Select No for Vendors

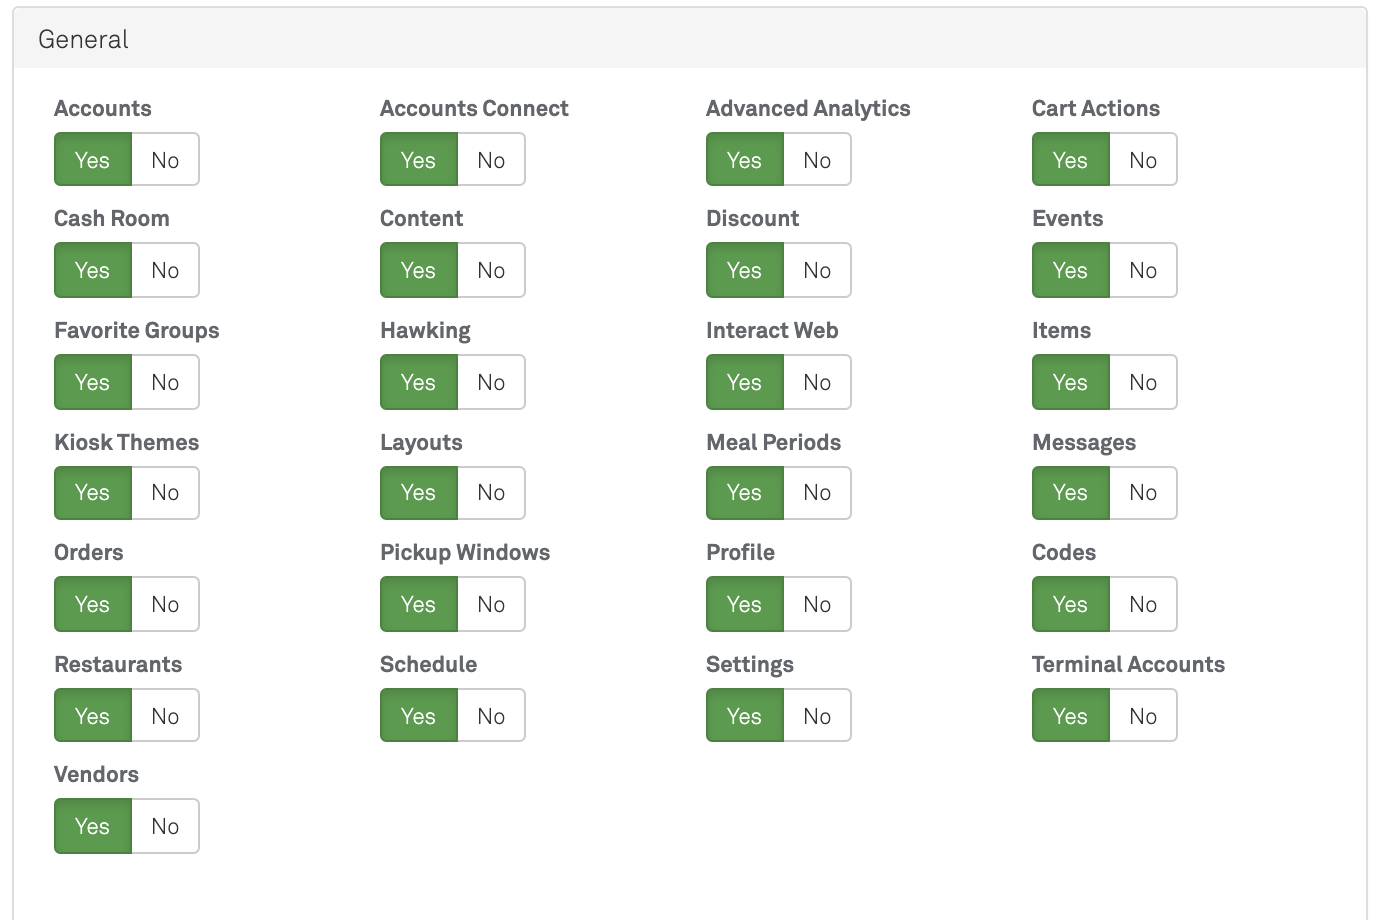[165, 826]
